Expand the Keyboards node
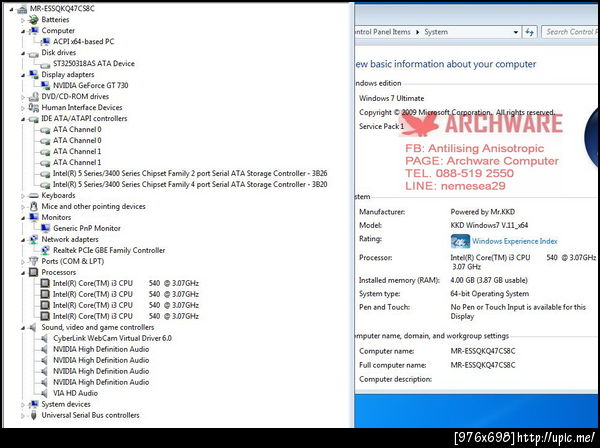Viewport: 600px width, 448px height. pyautogui.click(x=23, y=196)
